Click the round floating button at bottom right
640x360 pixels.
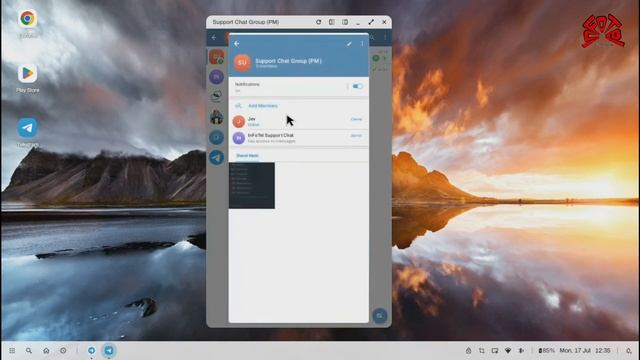click(380, 316)
